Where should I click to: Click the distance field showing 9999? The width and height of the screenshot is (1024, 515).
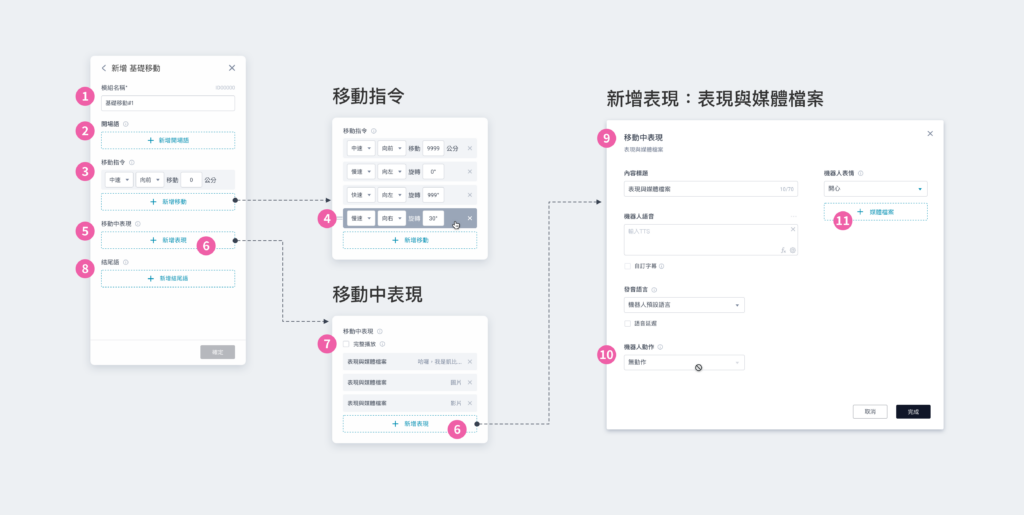[x=433, y=148]
